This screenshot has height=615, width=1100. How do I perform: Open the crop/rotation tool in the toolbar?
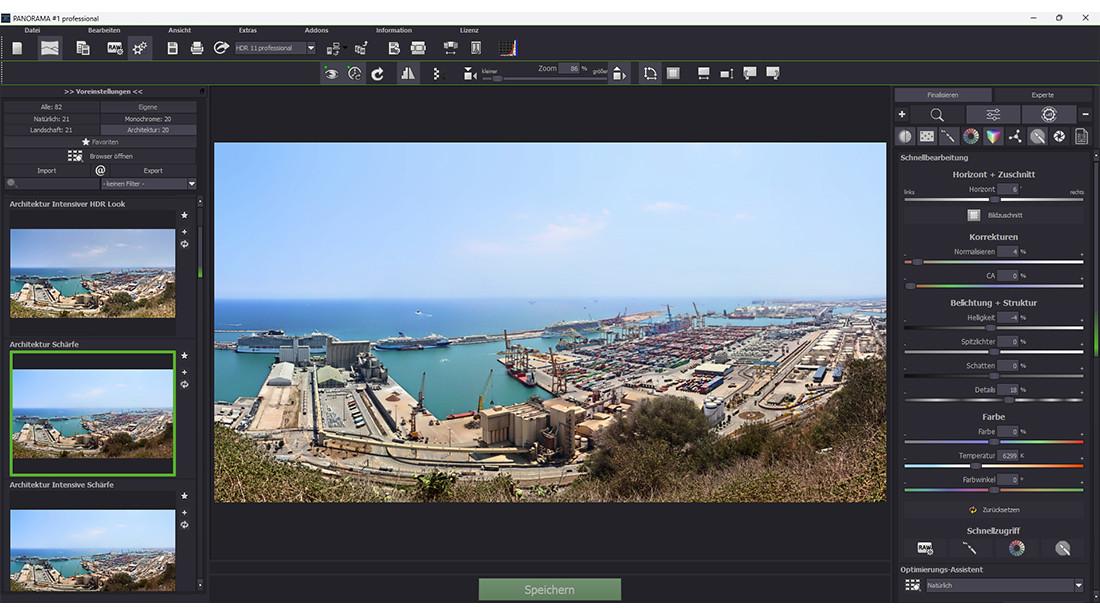click(649, 72)
